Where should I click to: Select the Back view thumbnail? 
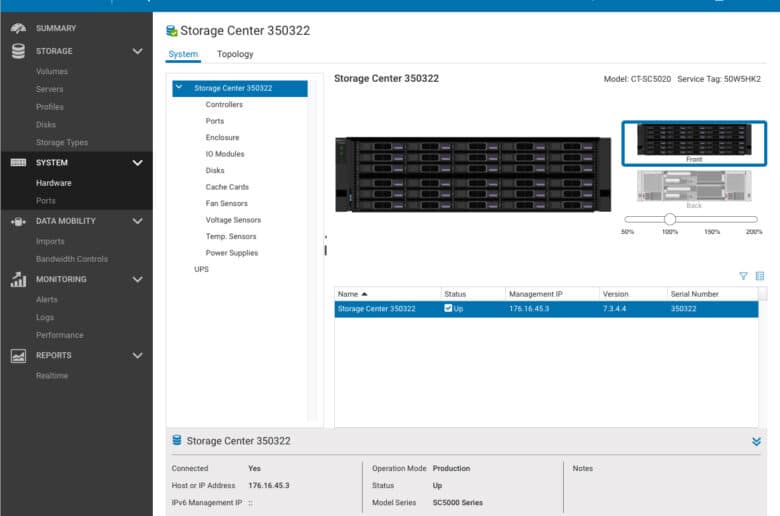(694, 188)
